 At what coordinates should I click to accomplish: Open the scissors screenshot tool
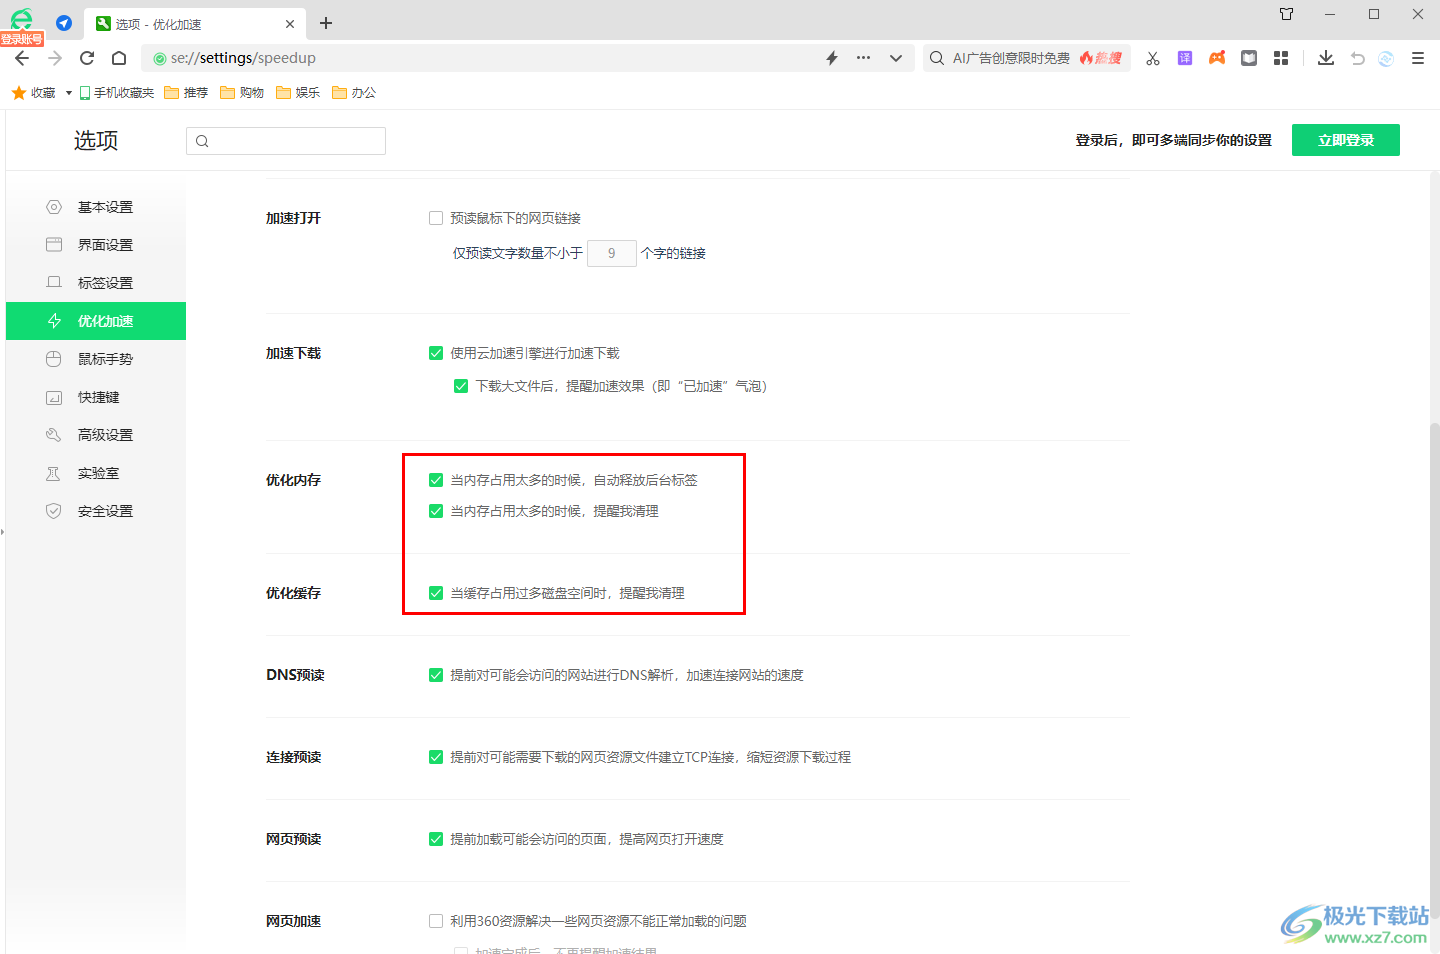[1153, 58]
